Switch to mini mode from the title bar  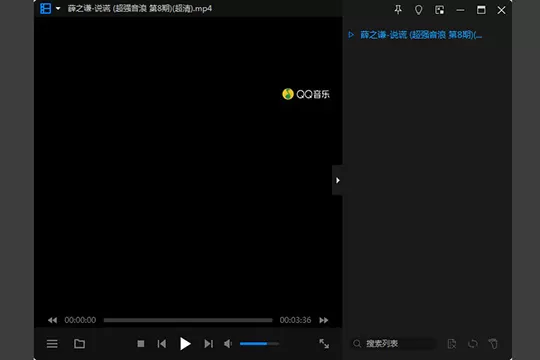439,10
